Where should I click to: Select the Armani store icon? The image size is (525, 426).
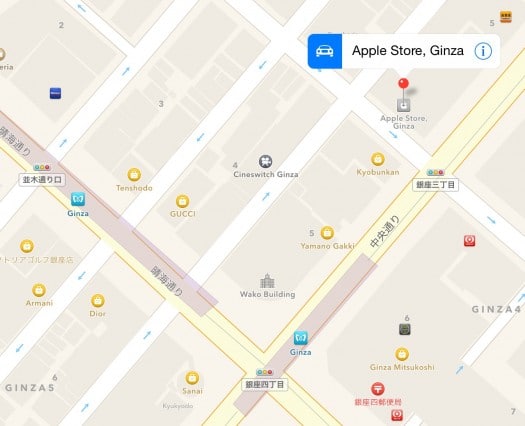coord(39,290)
